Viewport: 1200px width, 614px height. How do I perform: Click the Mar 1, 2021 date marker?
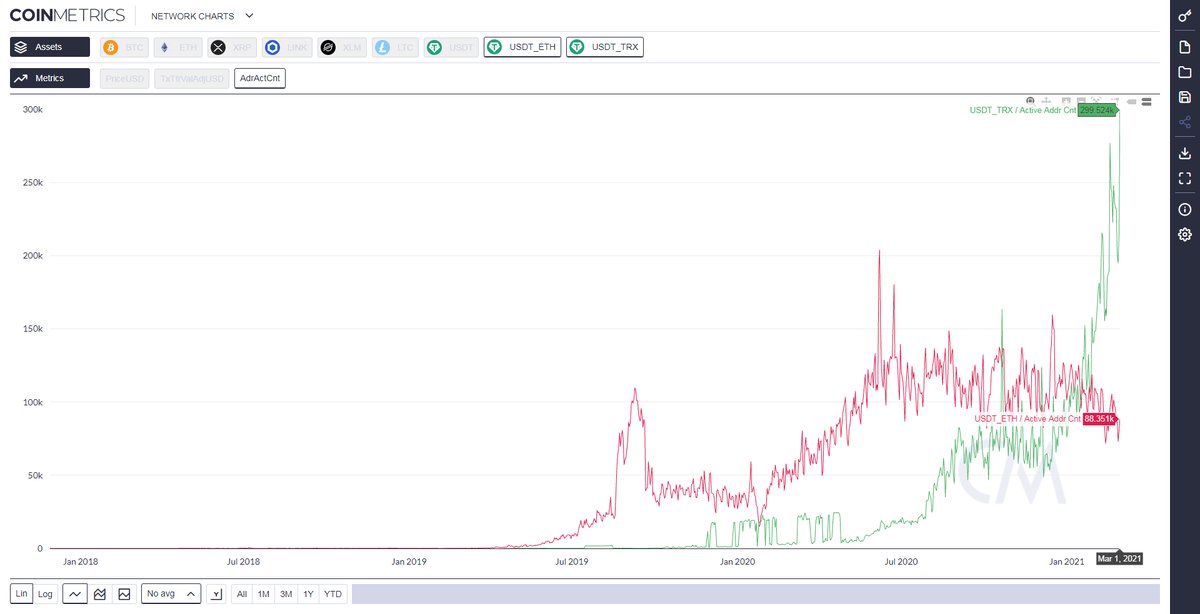(1119, 559)
